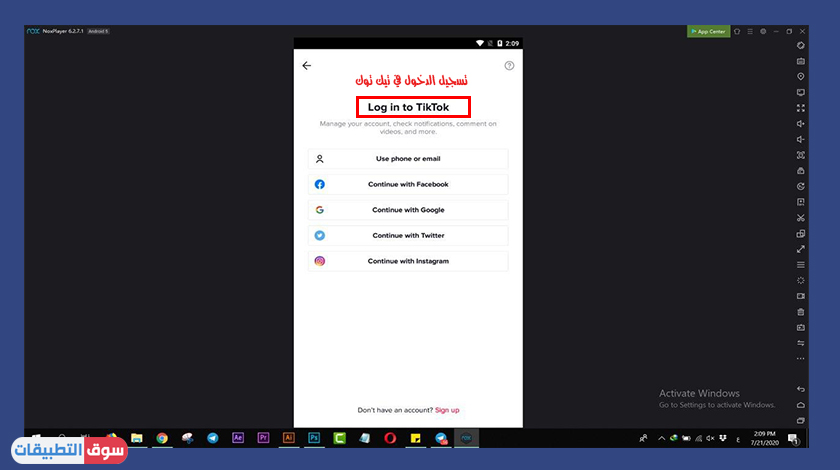Open the add APK file icon
The image size is (840, 470).
coord(800,202)
